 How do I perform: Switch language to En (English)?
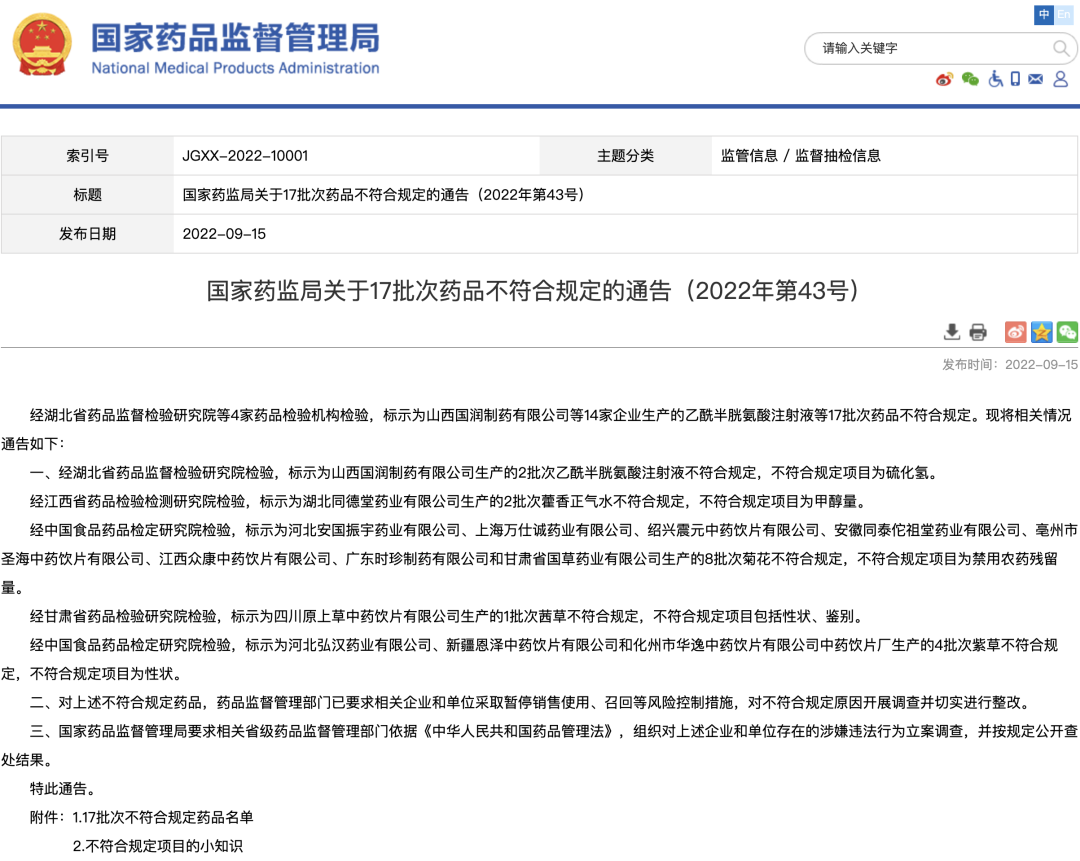click(x=1063, y=14)
